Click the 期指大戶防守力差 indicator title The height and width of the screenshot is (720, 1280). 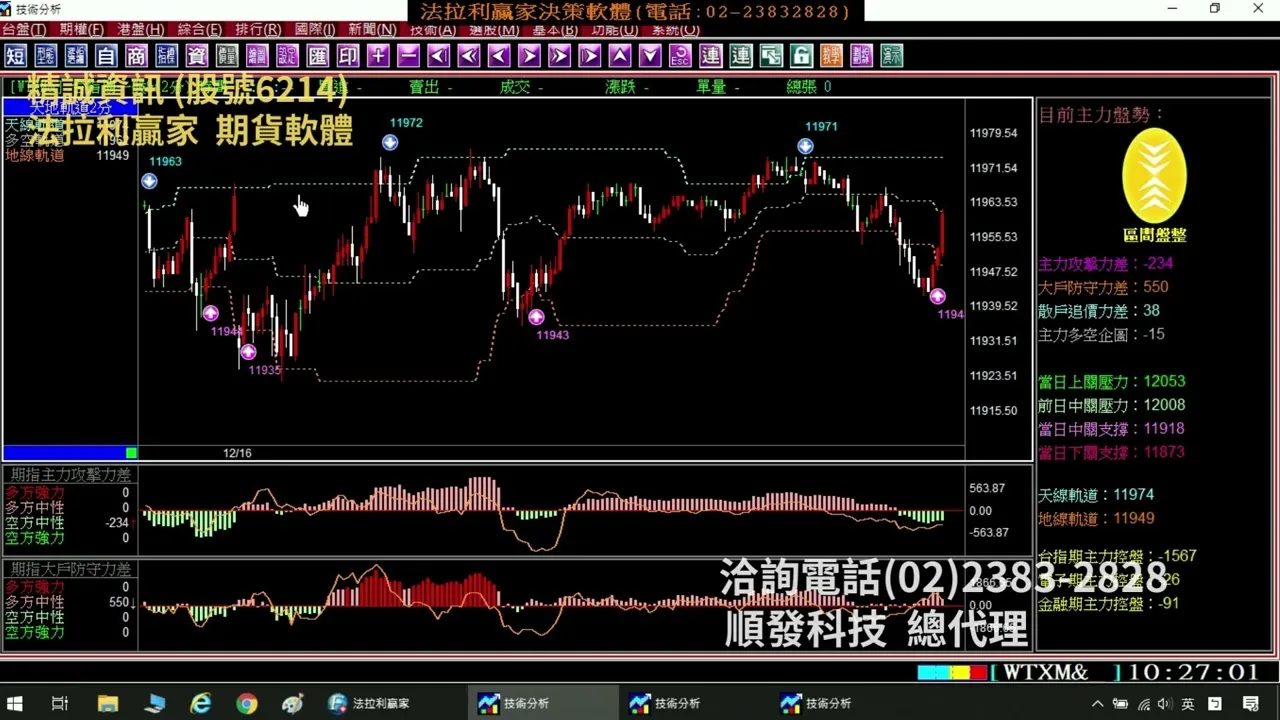click(x=70, y=569)
